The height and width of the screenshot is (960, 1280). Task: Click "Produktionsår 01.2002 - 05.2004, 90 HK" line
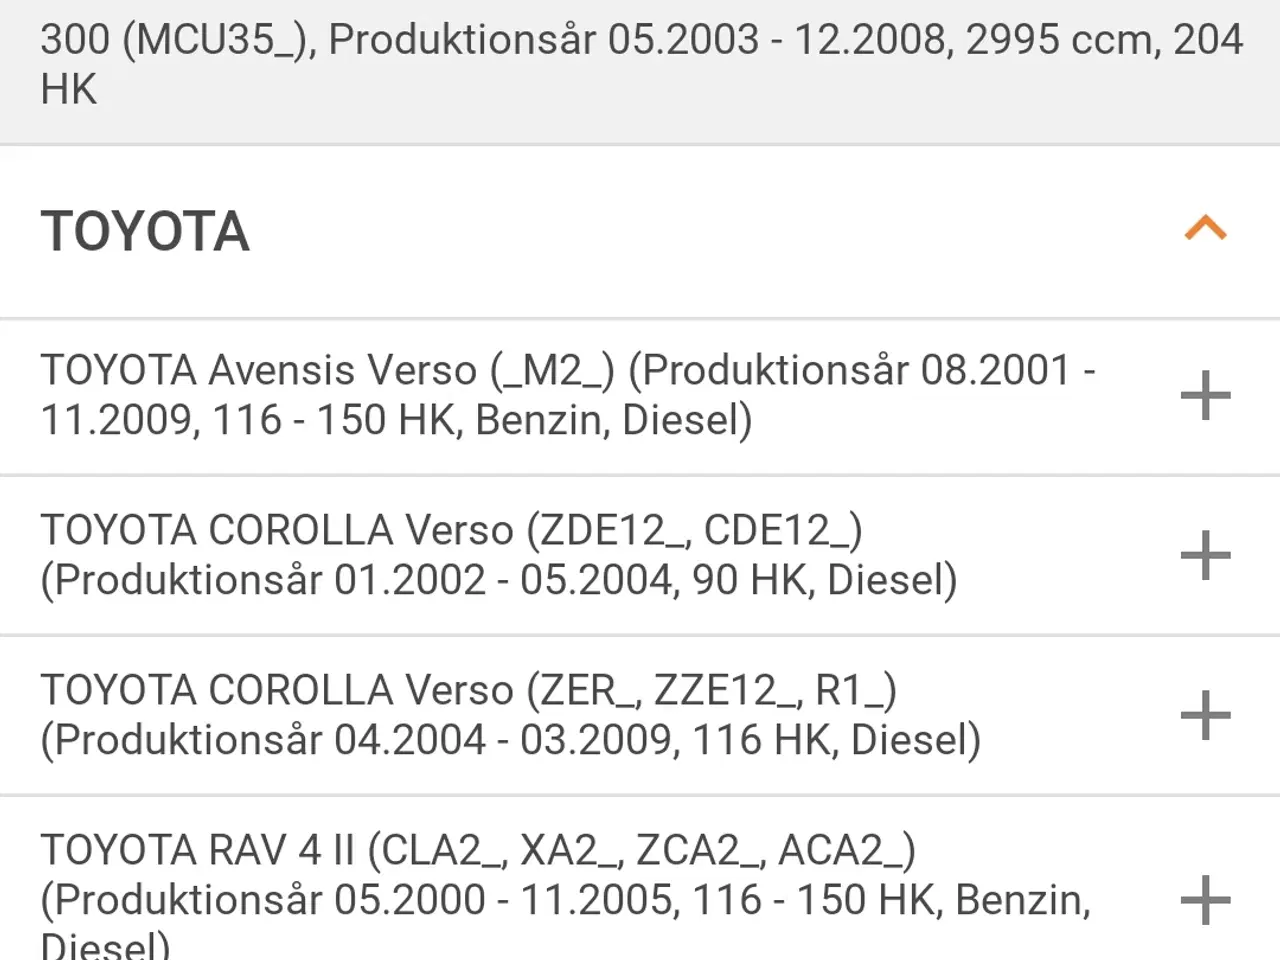click(498, 580)
